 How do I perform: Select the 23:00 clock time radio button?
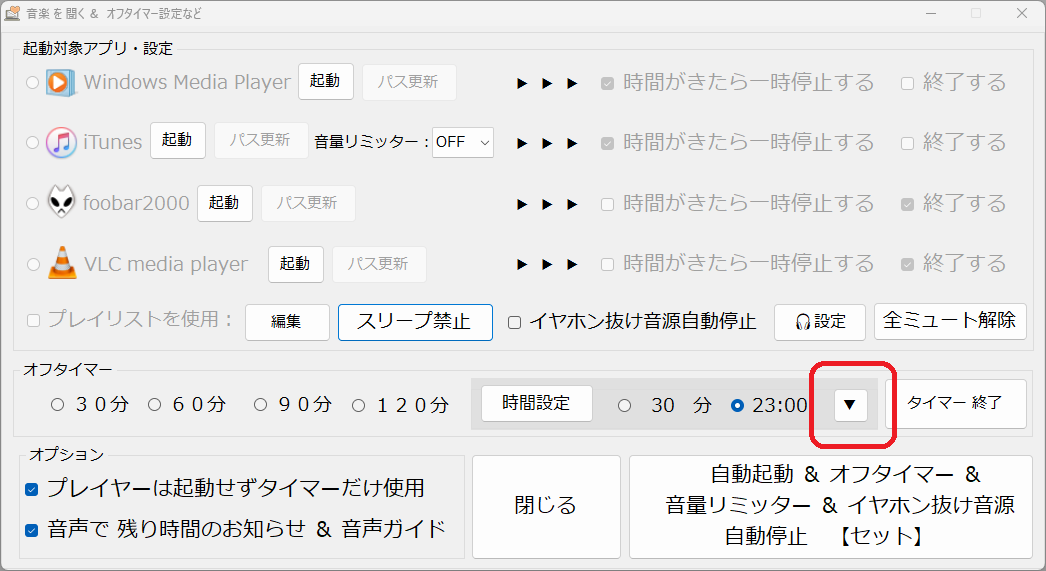pos(737,406)
